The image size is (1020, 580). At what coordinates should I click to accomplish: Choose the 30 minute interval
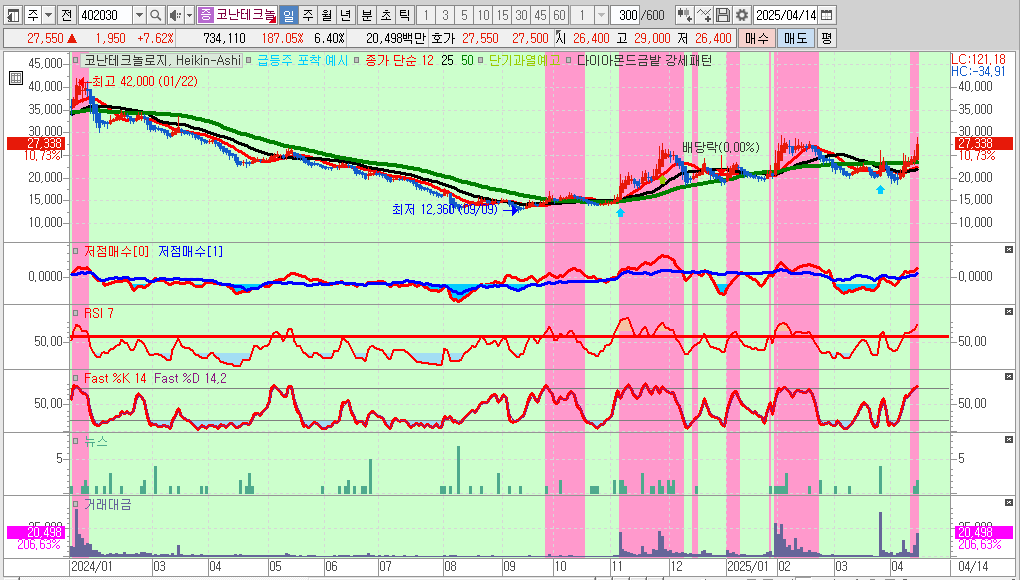[521, 15]
